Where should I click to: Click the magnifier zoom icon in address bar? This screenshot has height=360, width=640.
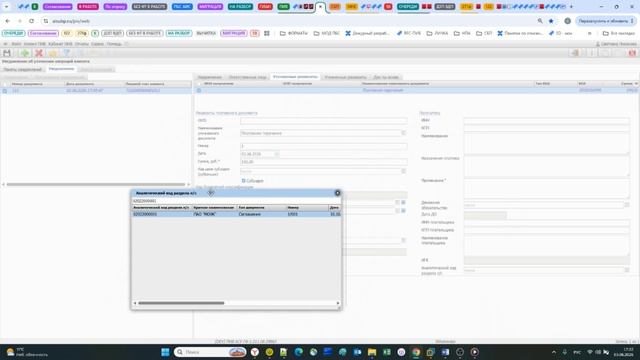[x=540, y=21]
